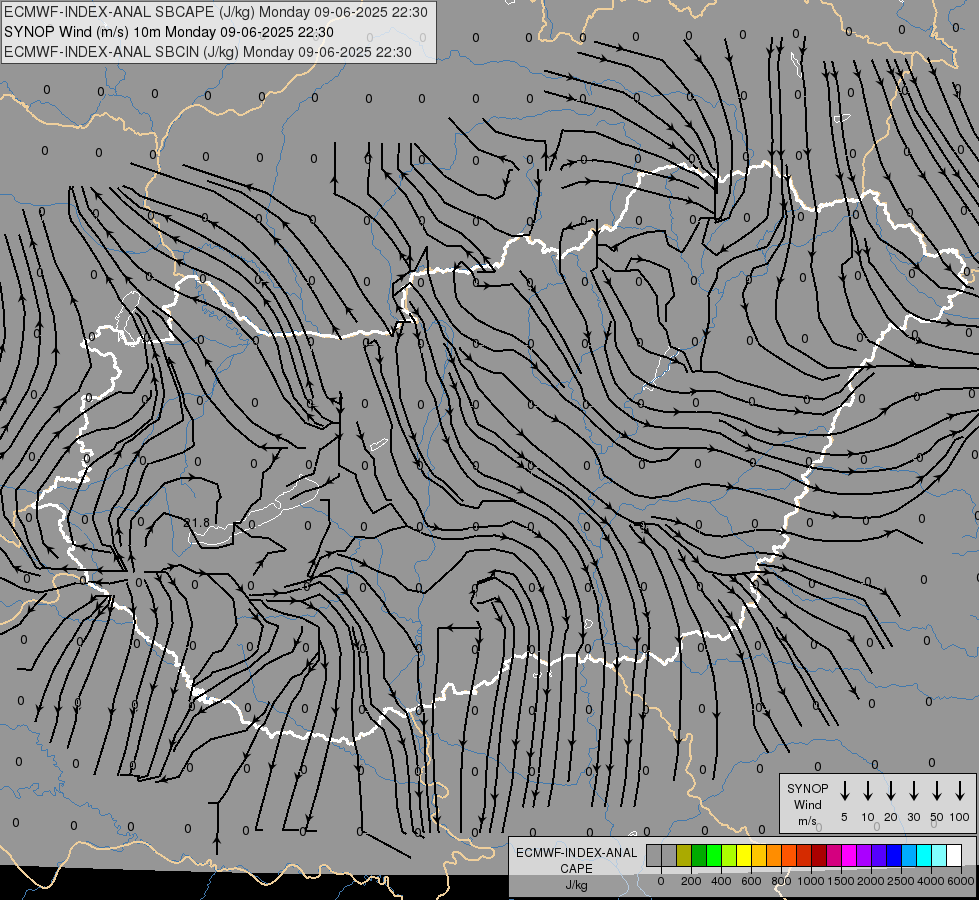Select the red-orange swatch after 800
This screenshot has width=979, height=900.
pos(789,855)
